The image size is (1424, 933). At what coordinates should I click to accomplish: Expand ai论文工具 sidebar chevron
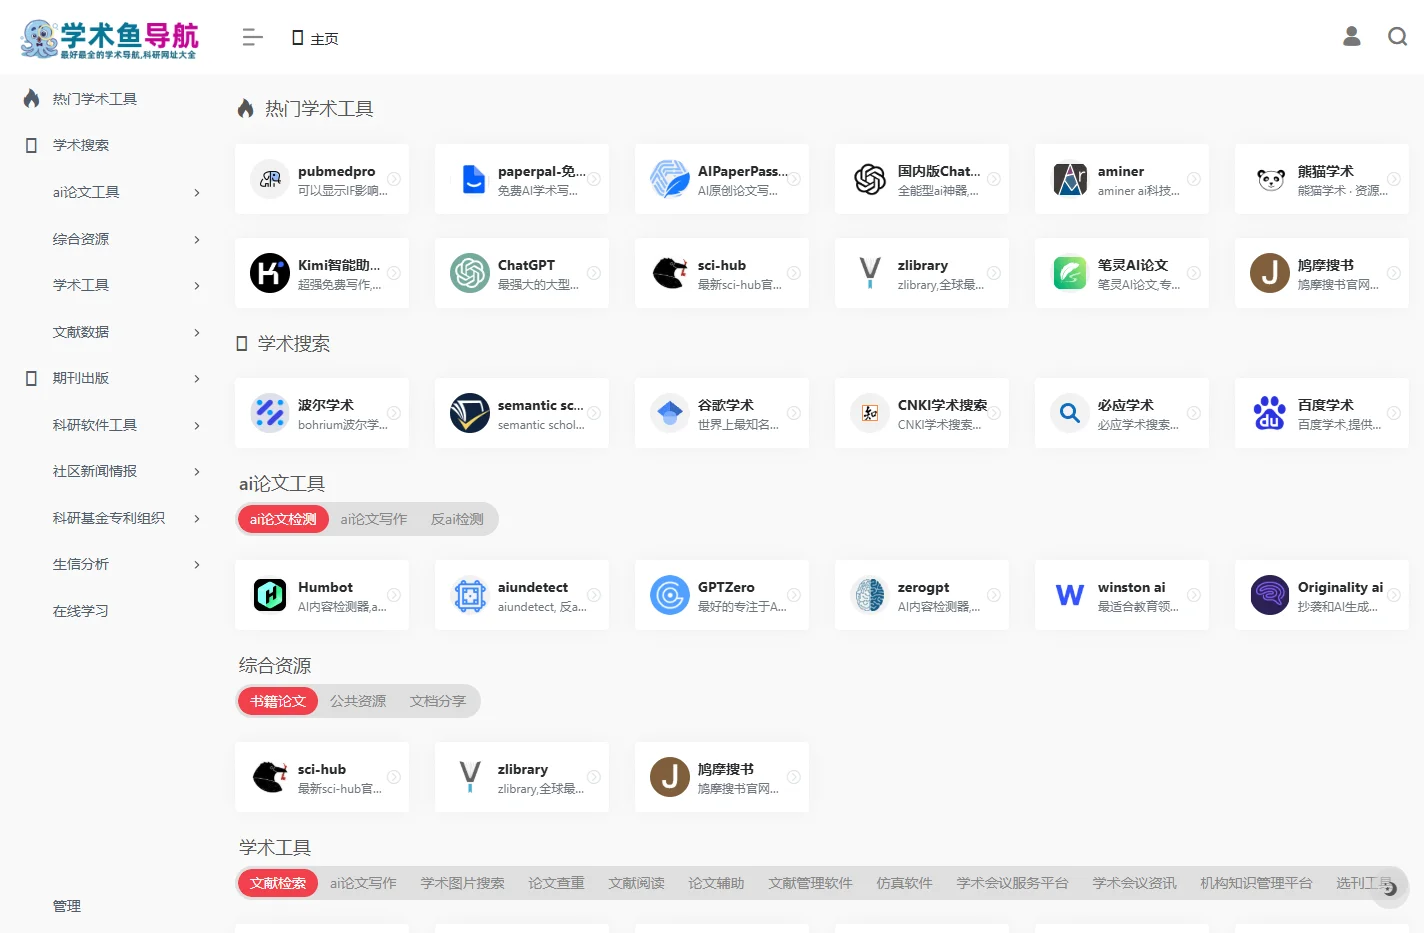[197, 192]
